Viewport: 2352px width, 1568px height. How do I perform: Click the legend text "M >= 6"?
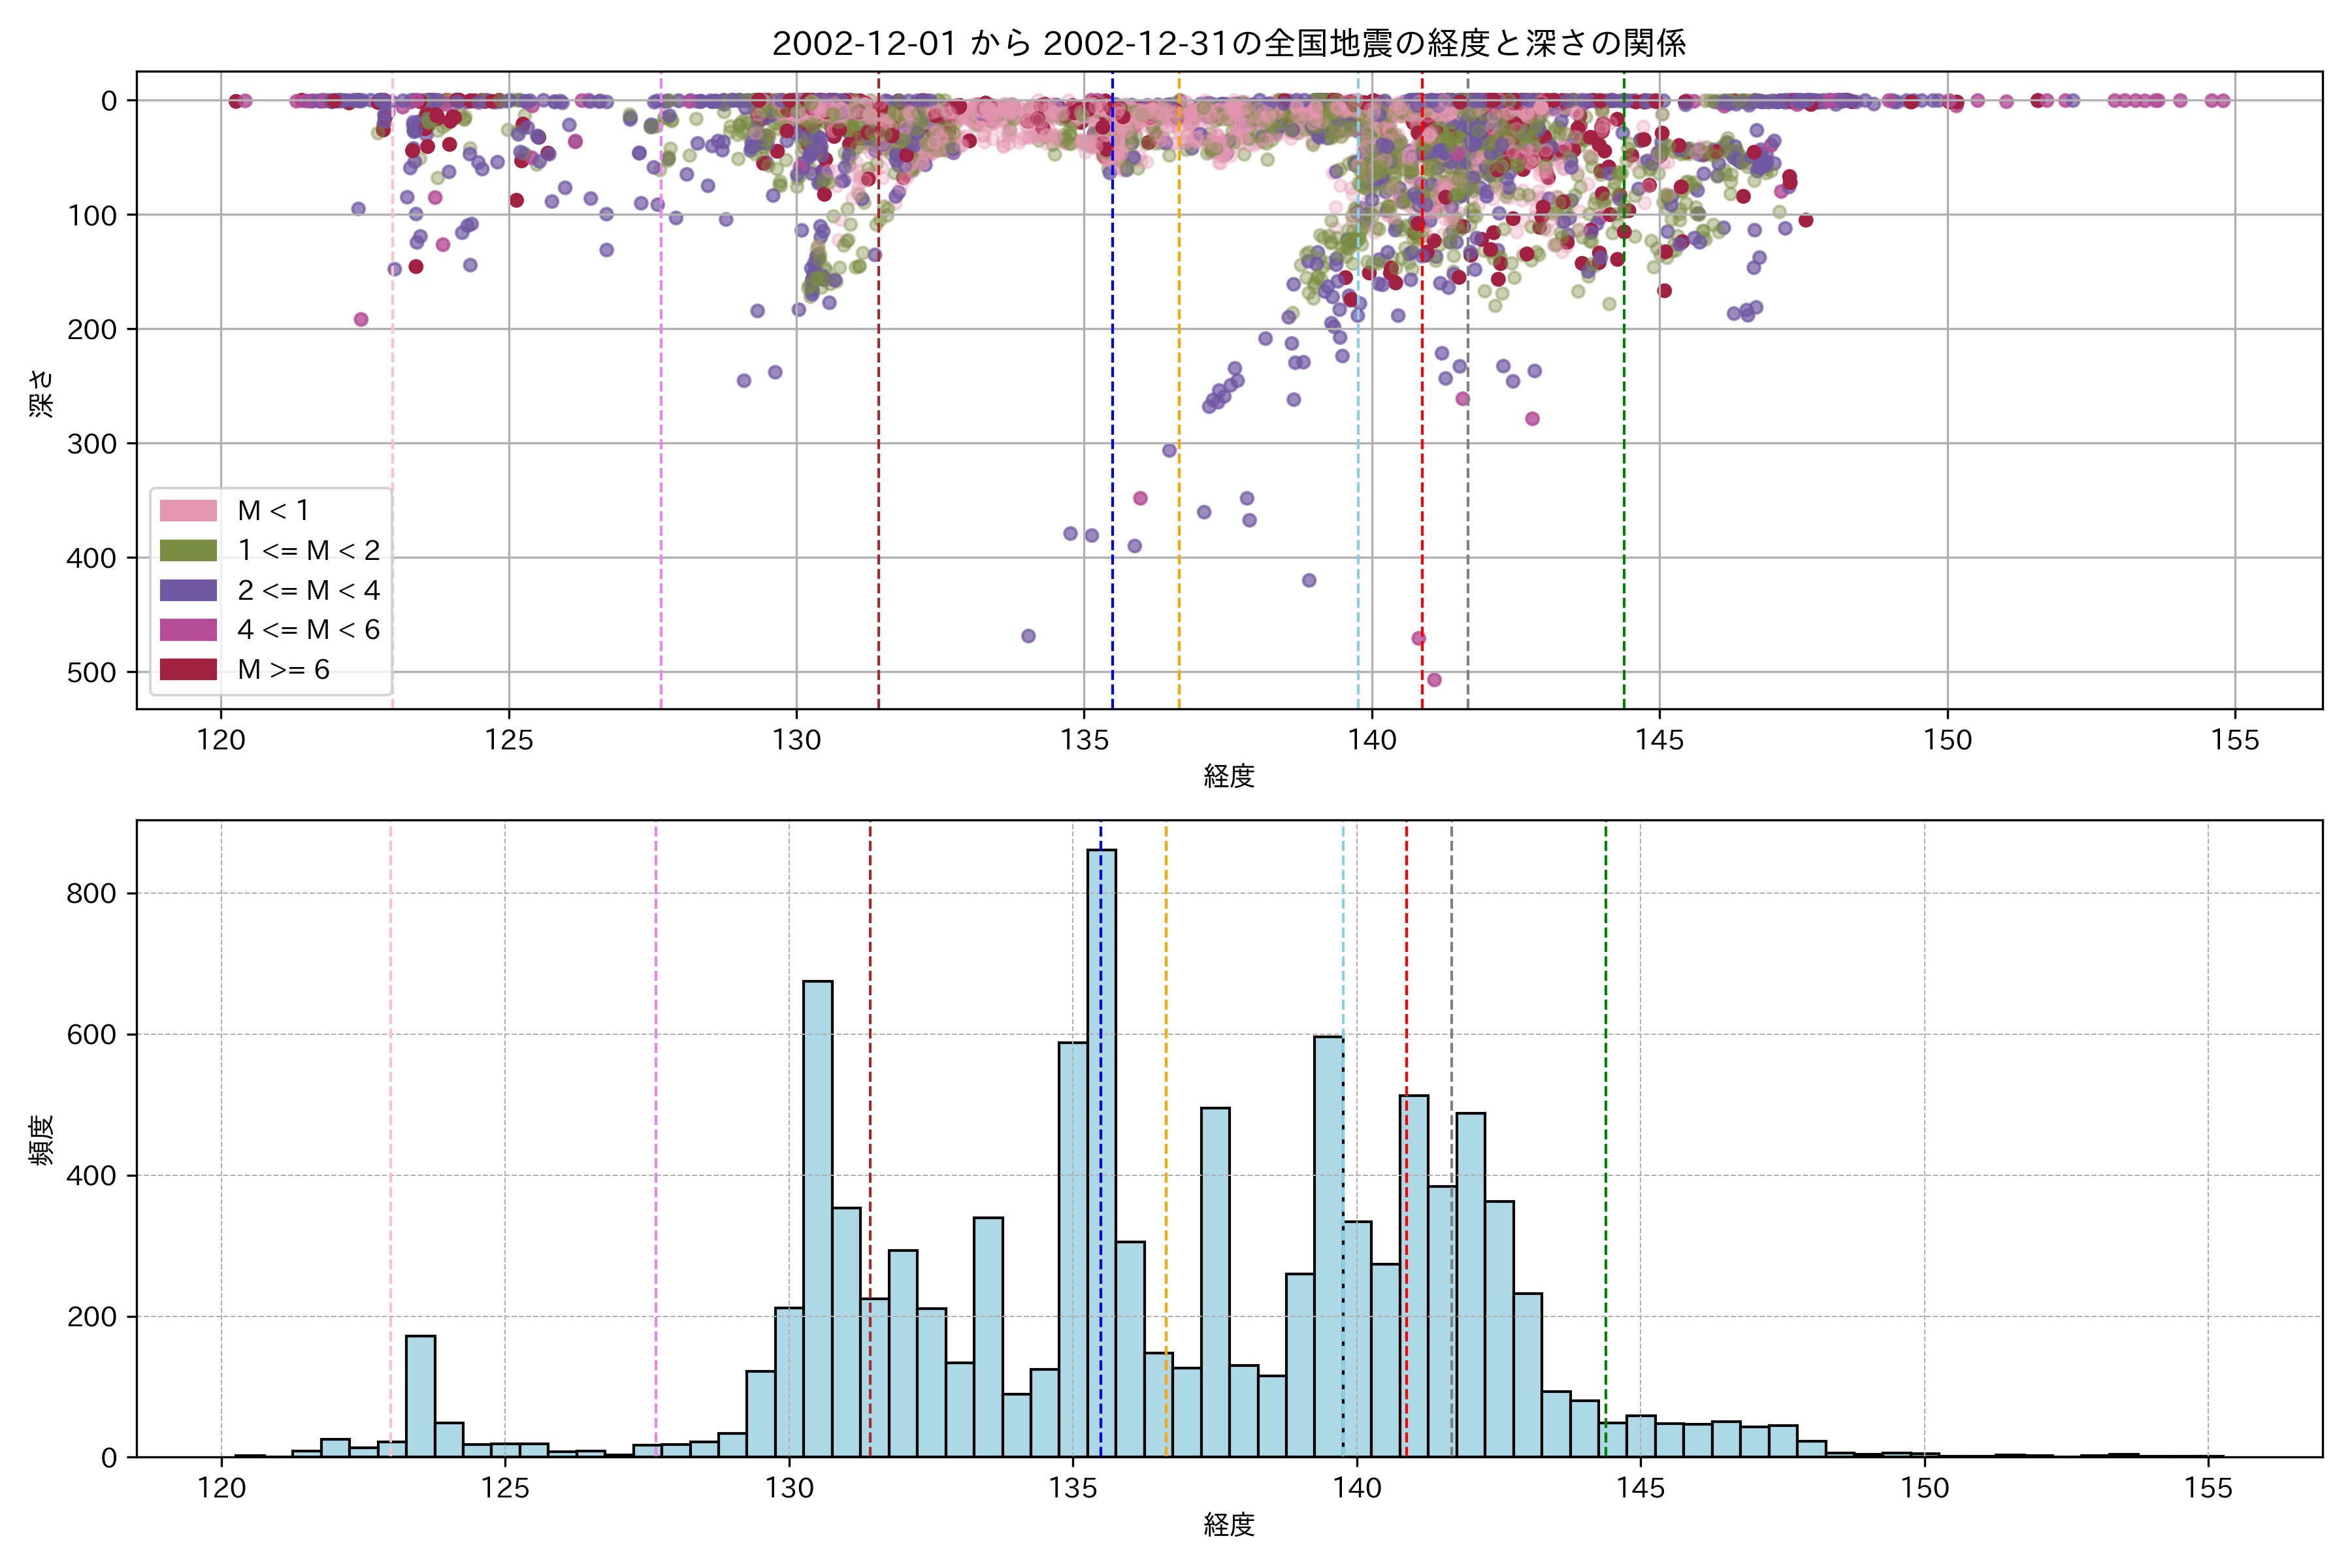coord(283,669)
